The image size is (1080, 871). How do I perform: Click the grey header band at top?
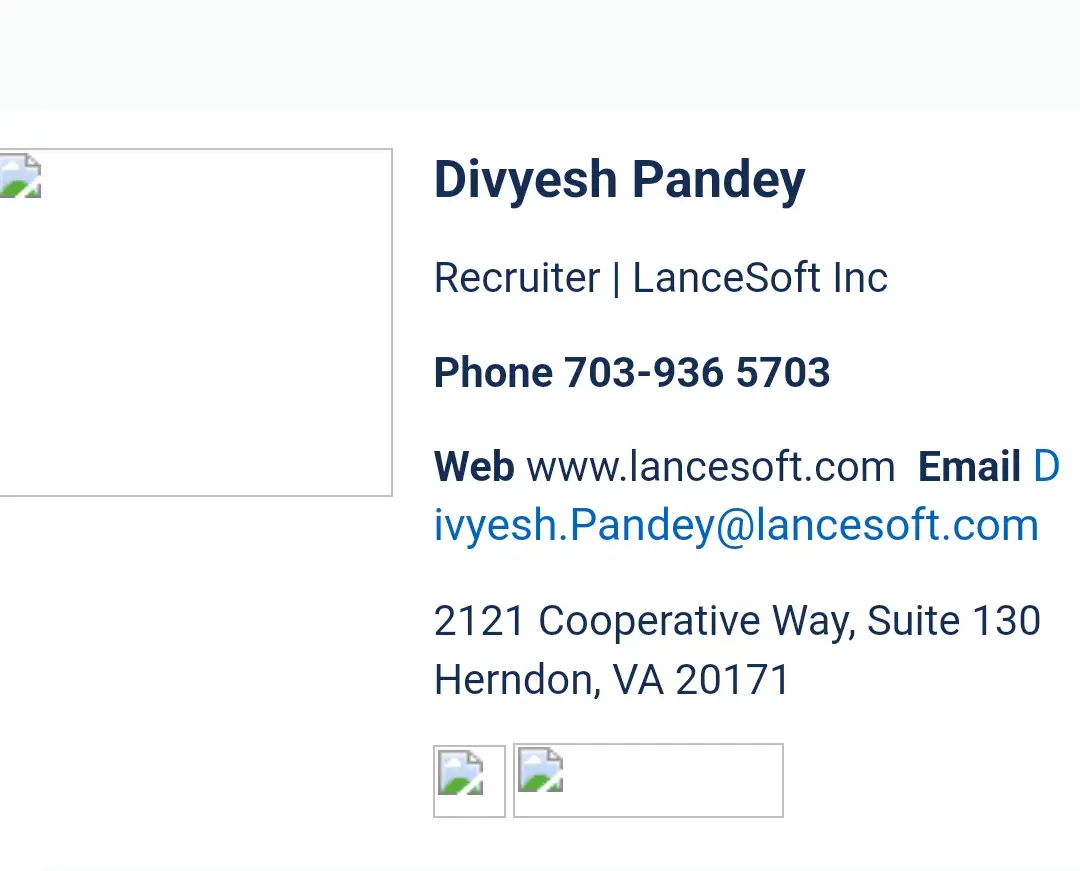click(540, 55)
